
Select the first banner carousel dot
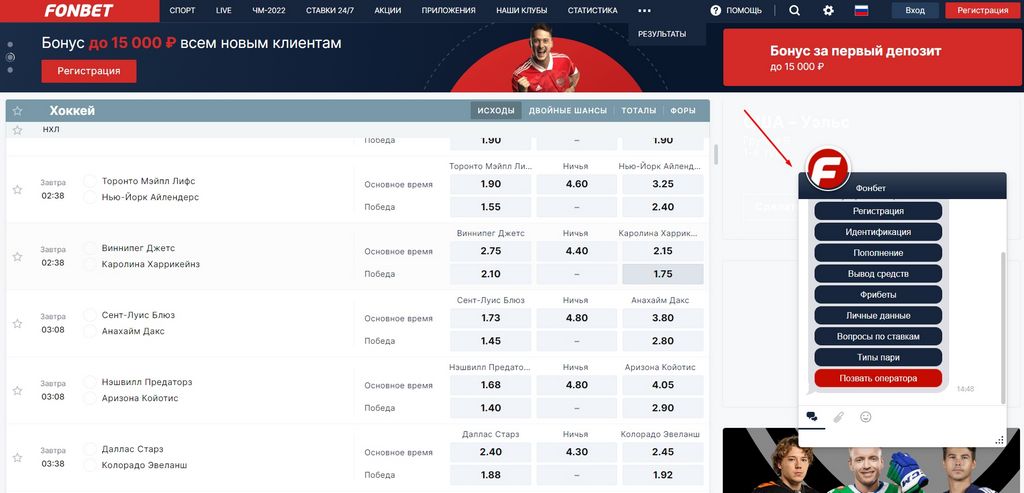click(x=10, y=45)
